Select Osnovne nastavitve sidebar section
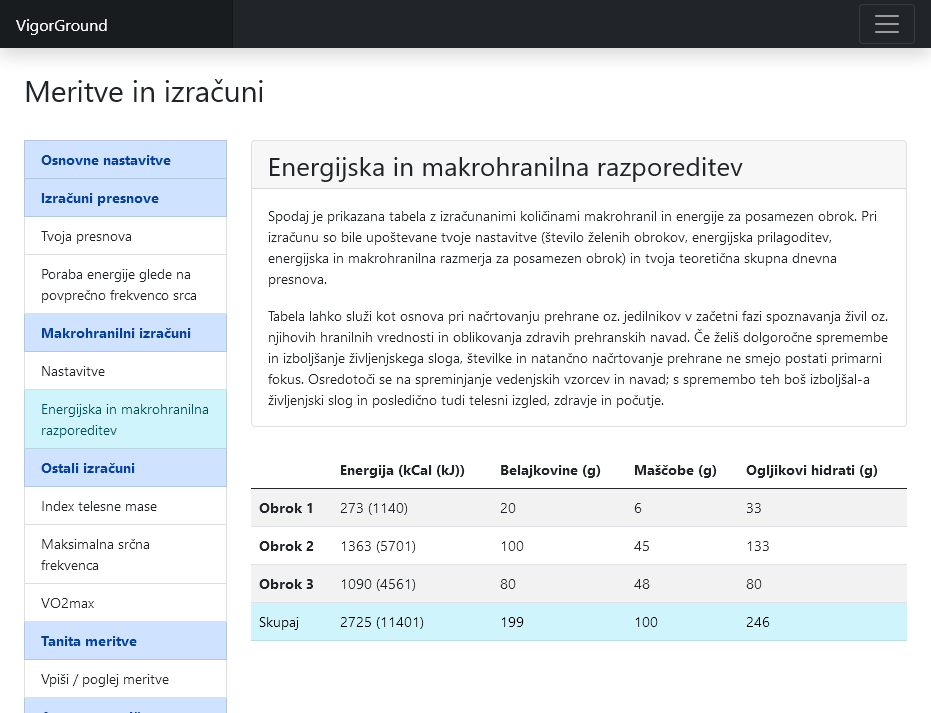931x713 pixels. pyautogui.click(x=106, y=160)
